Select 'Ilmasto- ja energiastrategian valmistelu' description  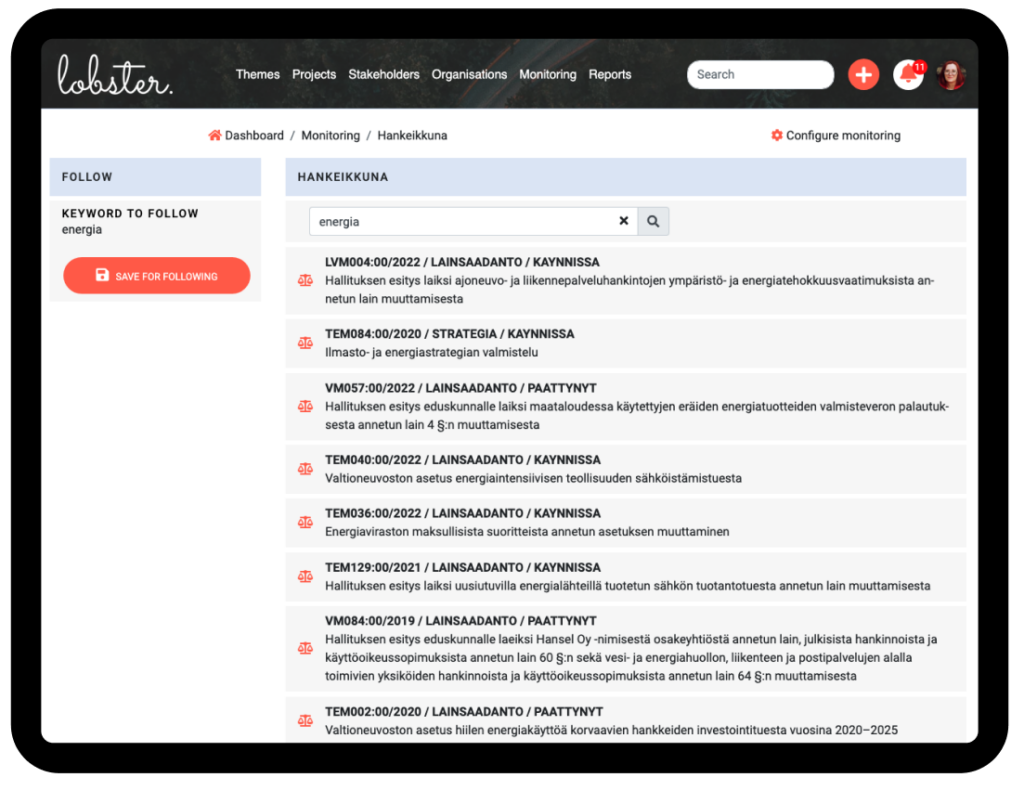(x=432, y=352)
